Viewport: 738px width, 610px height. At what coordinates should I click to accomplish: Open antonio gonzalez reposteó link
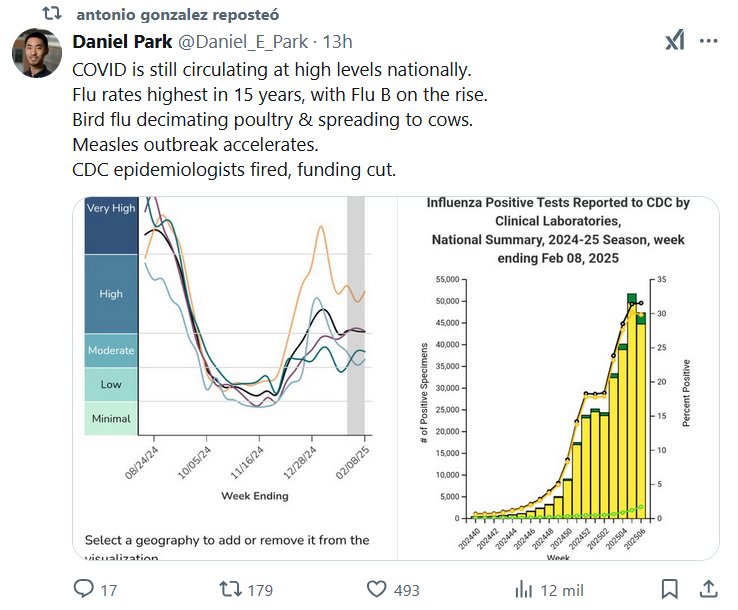pos(177,15)
